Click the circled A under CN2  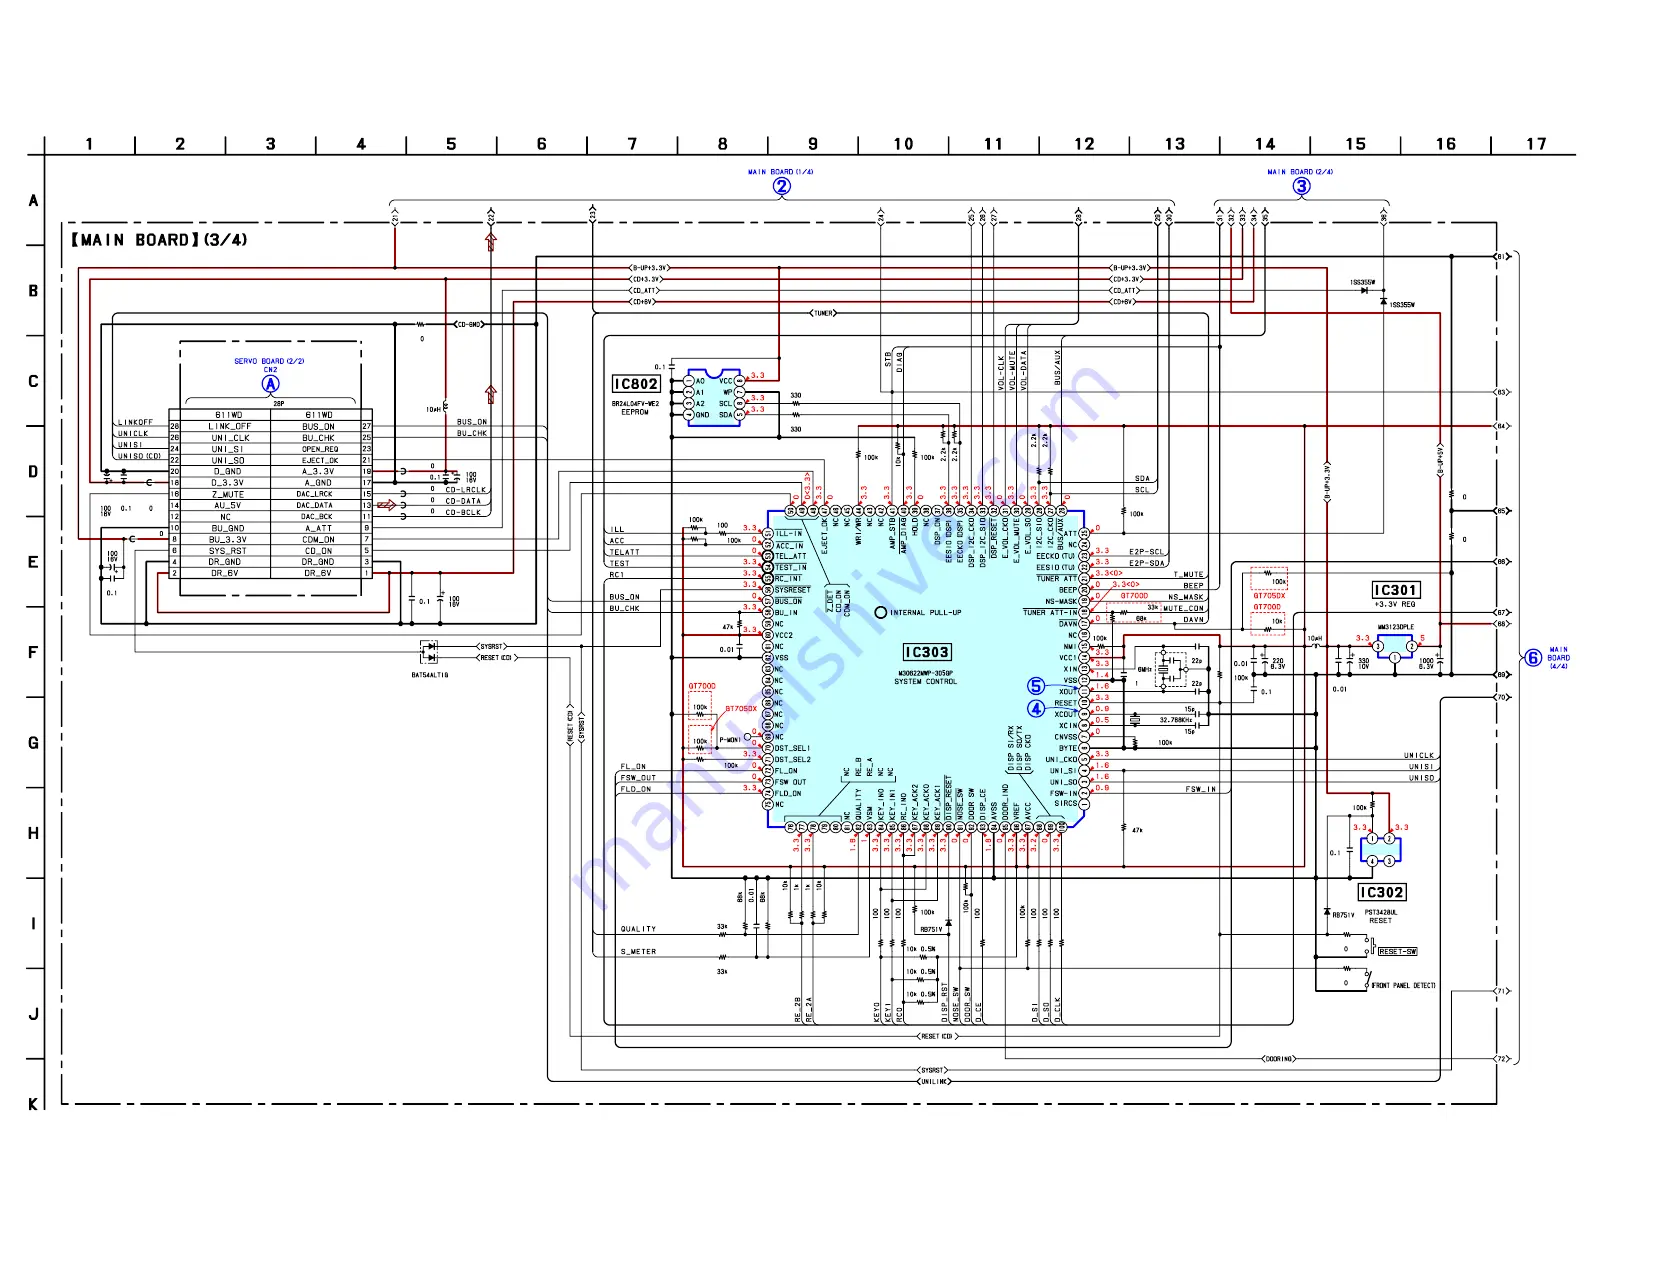tap(270, 383)
